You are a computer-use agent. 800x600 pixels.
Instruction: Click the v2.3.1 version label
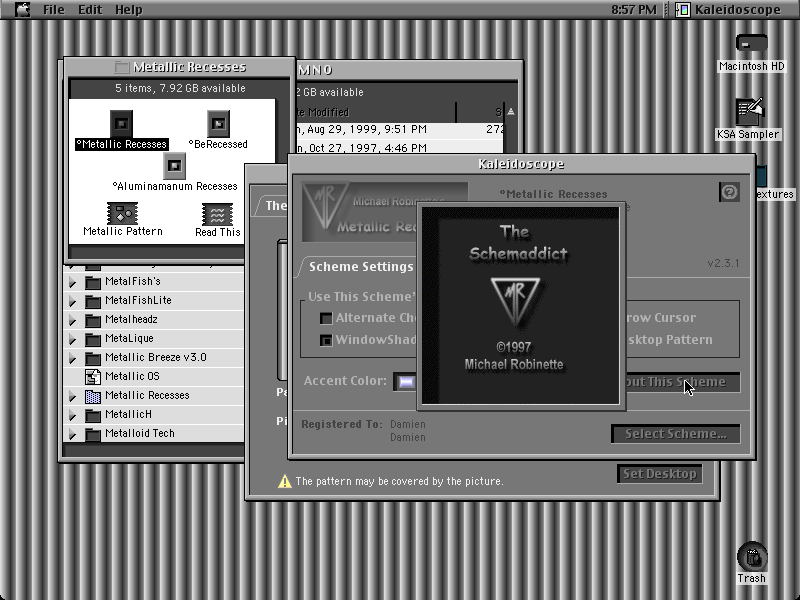tap(723, 263)
